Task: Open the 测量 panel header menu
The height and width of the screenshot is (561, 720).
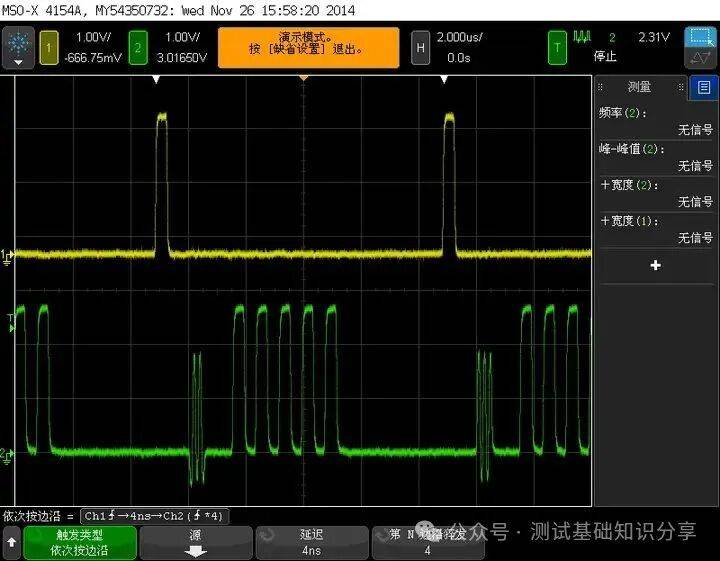Action: [x=640, y=87]
